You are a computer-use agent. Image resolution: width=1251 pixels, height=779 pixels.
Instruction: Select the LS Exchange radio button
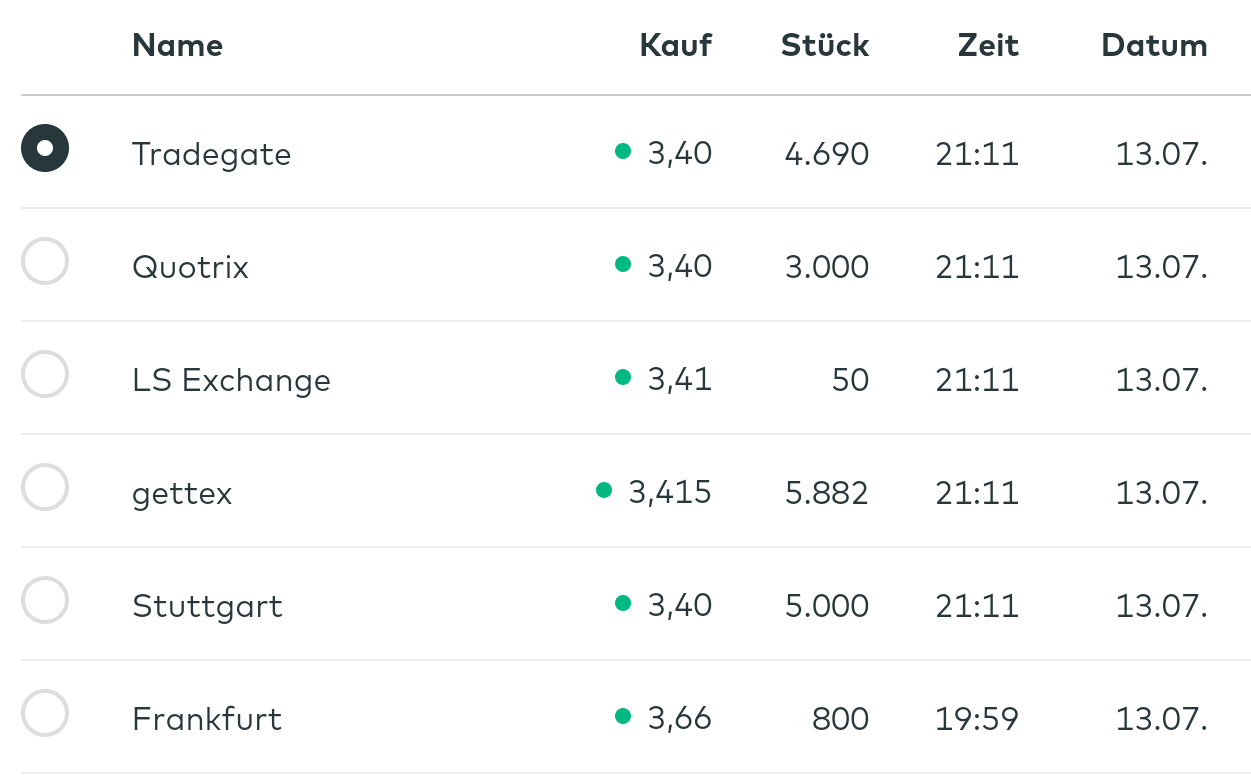point(45,375)
